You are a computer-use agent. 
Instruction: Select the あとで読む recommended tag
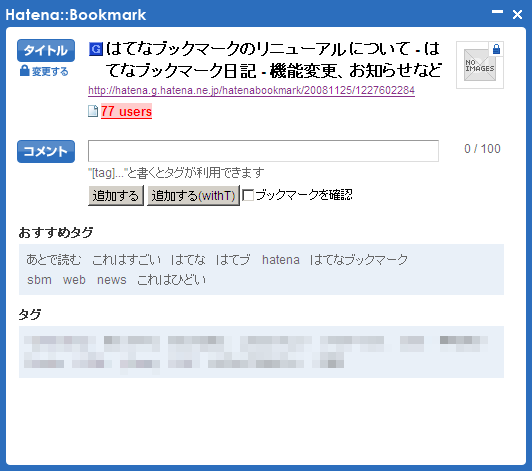tap(54, 260)
